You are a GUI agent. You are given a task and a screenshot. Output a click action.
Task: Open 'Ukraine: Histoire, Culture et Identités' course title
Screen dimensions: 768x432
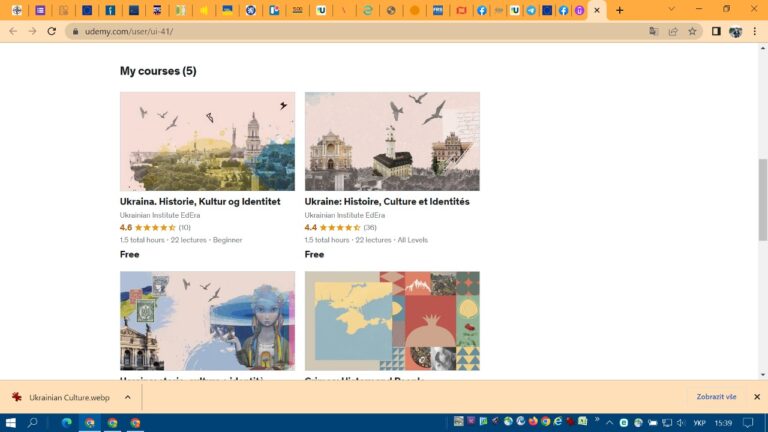[386, 202]
